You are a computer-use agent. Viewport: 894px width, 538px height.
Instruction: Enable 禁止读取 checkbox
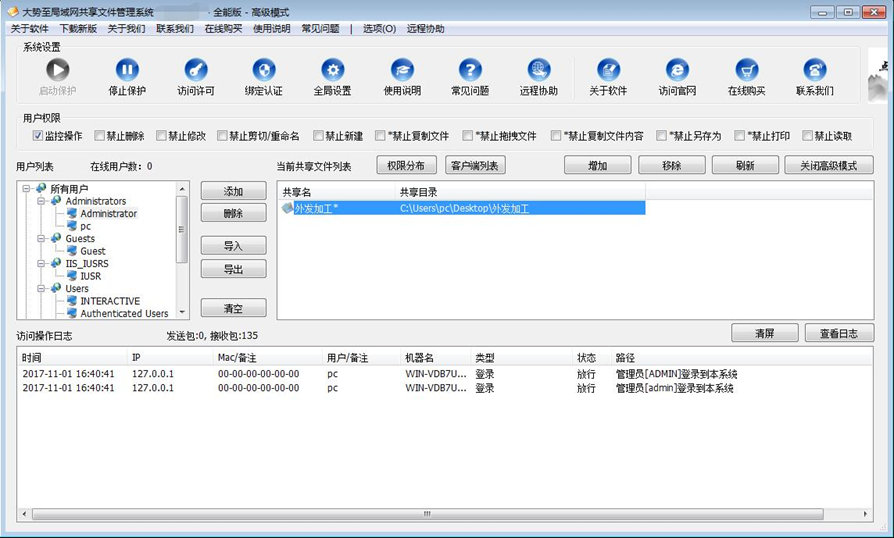[807, 136]
